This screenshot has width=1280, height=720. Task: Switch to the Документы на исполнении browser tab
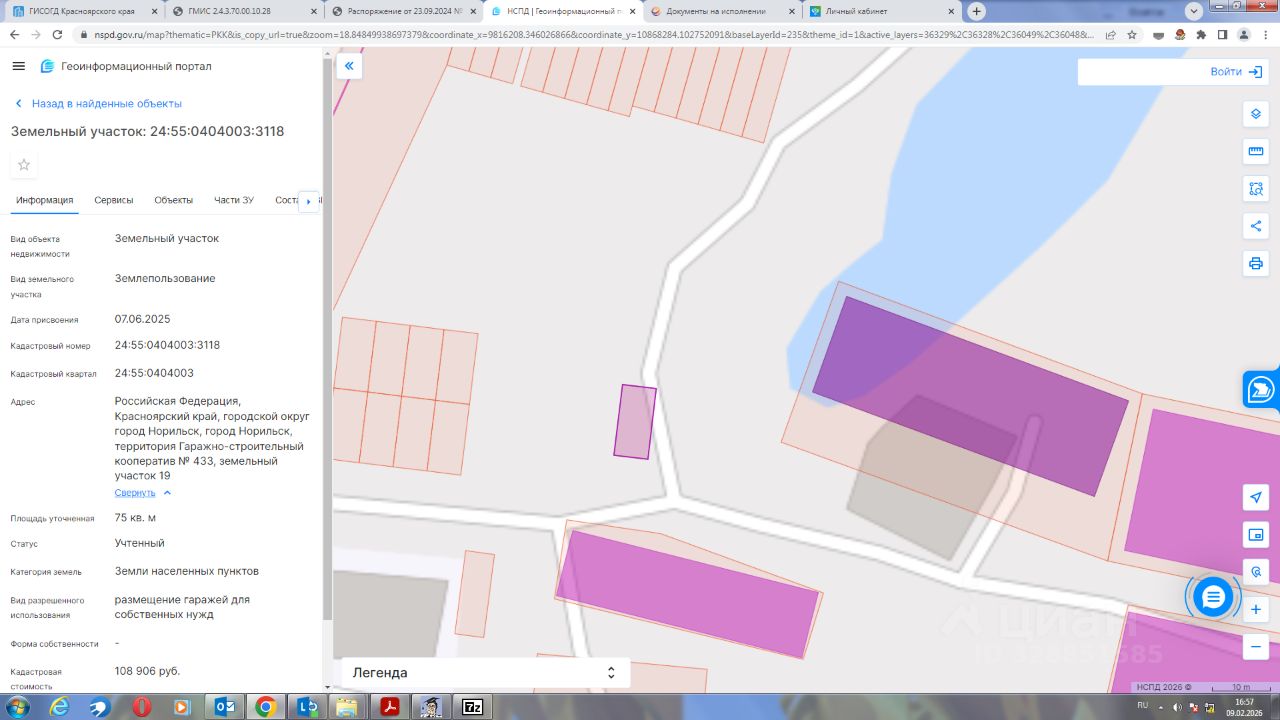tap(723, 11)
